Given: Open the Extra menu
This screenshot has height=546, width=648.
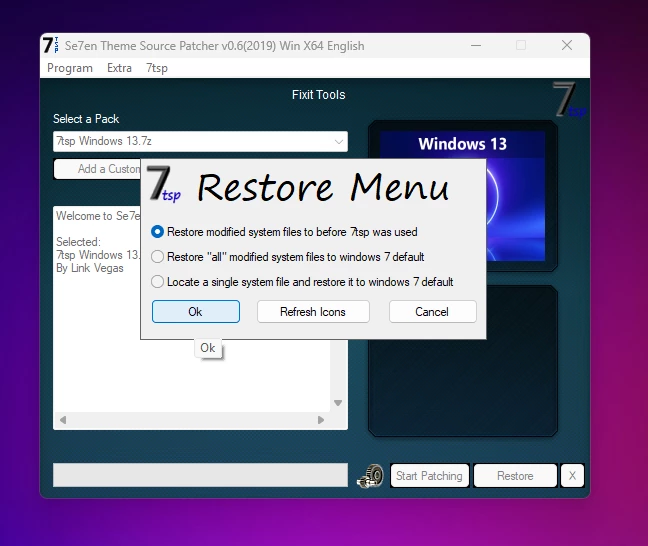Looking at the screenshot, I should [119, 68].
